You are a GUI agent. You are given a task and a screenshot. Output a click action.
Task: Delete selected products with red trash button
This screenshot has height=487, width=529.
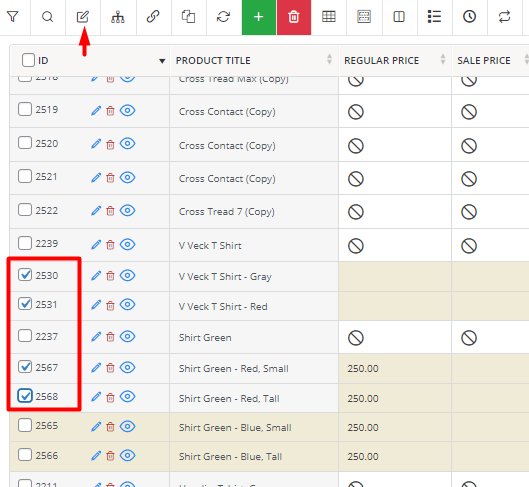coord(294,17)
